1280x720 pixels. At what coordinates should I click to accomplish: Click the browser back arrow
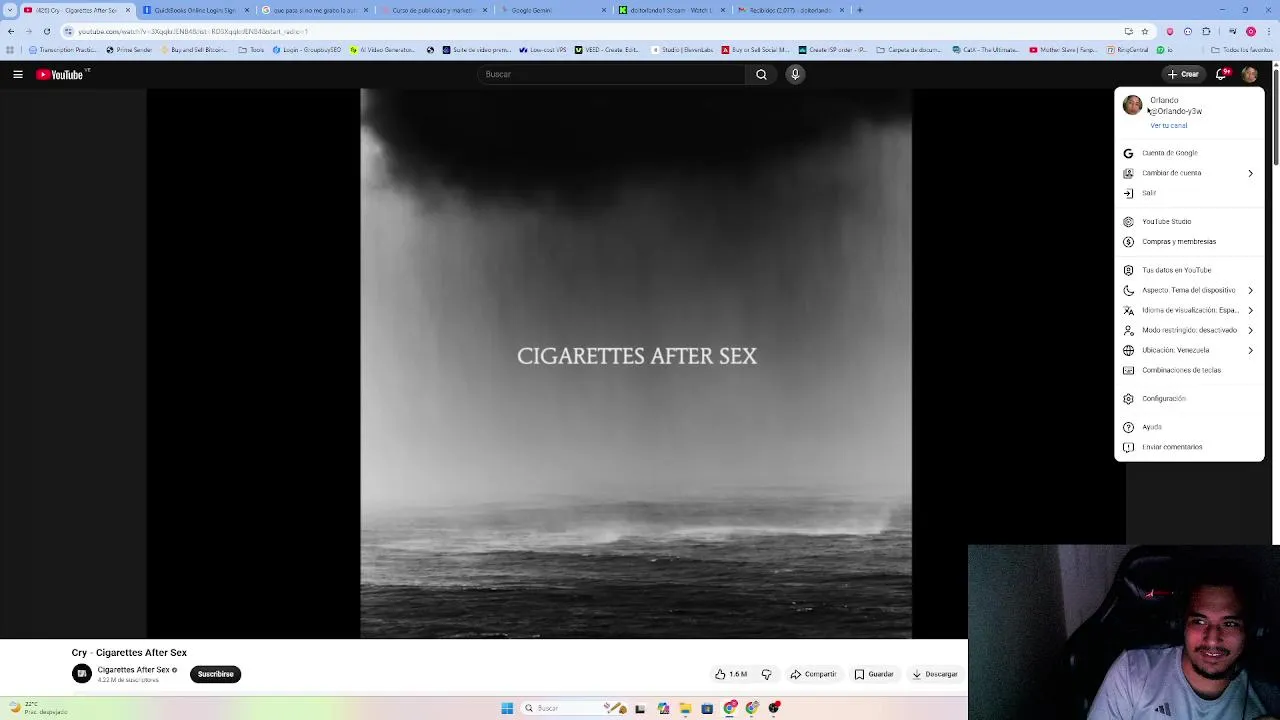coord(11,31)
